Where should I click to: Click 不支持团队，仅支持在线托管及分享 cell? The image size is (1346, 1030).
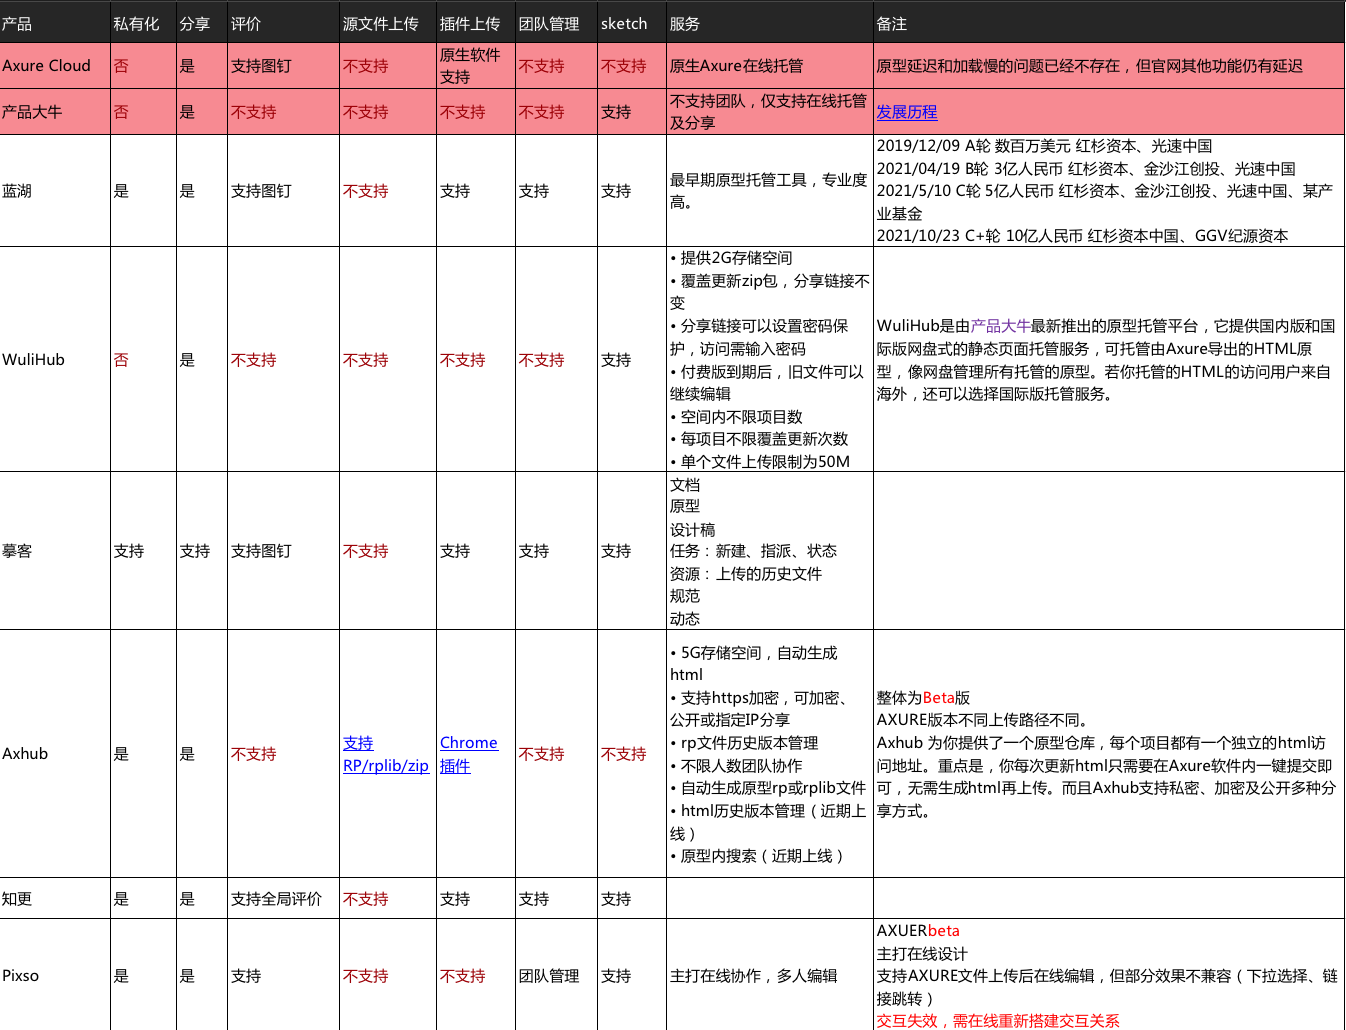pyautogui.click(x=770, y=112)
